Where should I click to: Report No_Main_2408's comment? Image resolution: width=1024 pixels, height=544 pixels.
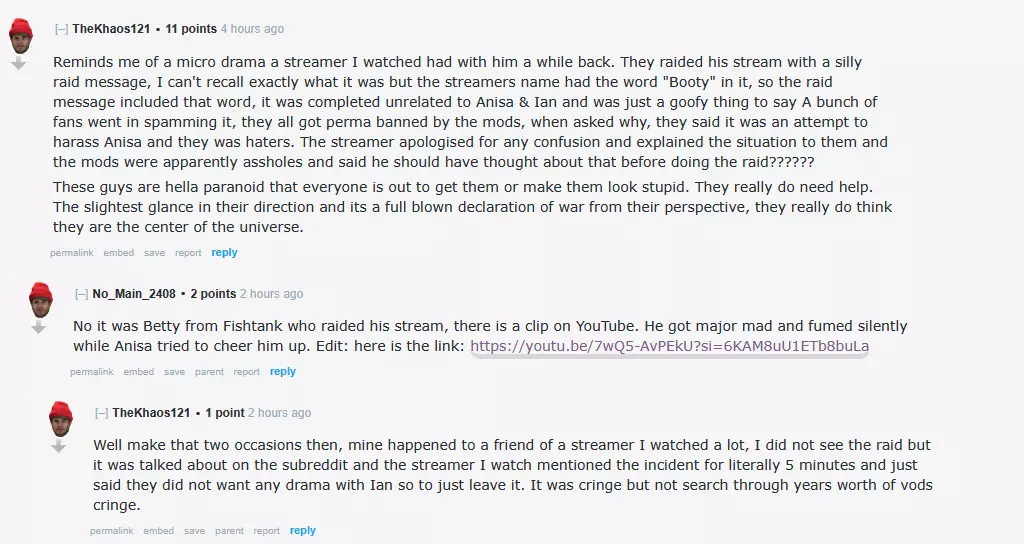246,372
